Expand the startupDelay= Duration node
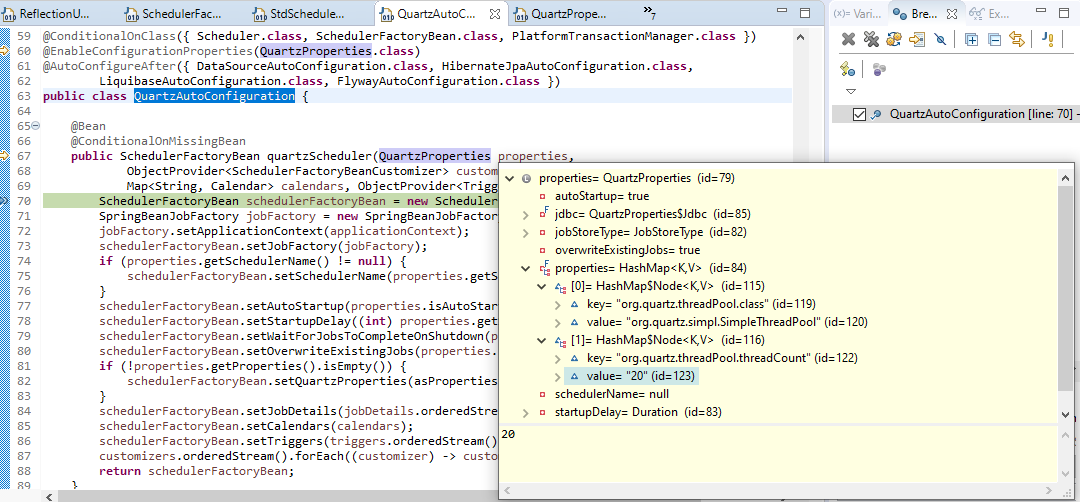Viewport: 1080px width, 502px height. 527,412
